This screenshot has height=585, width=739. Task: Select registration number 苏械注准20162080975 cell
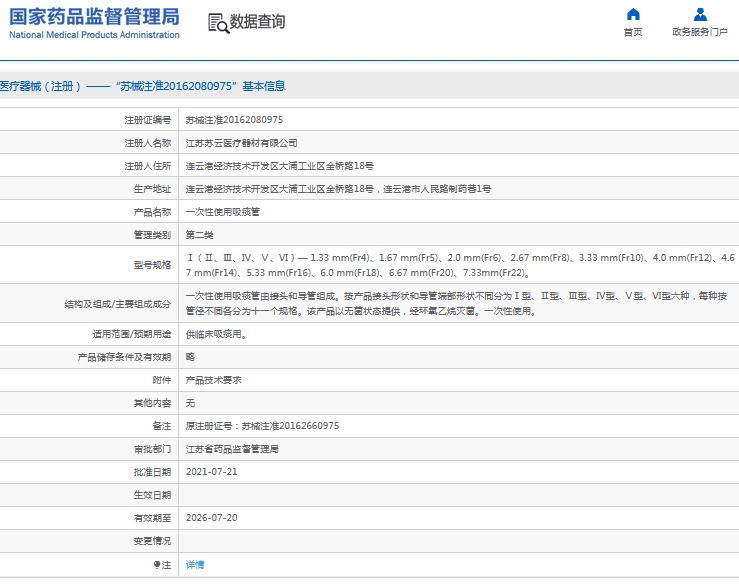[234, 120]
